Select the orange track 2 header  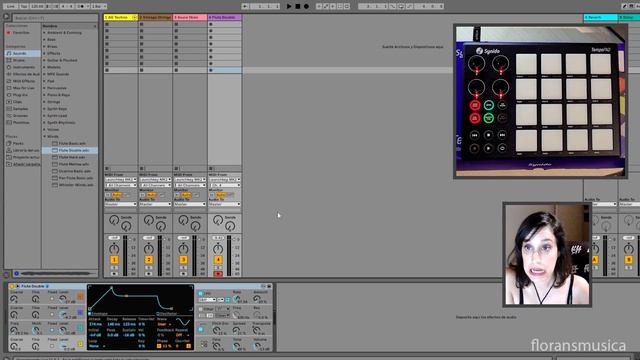(155, 18)
